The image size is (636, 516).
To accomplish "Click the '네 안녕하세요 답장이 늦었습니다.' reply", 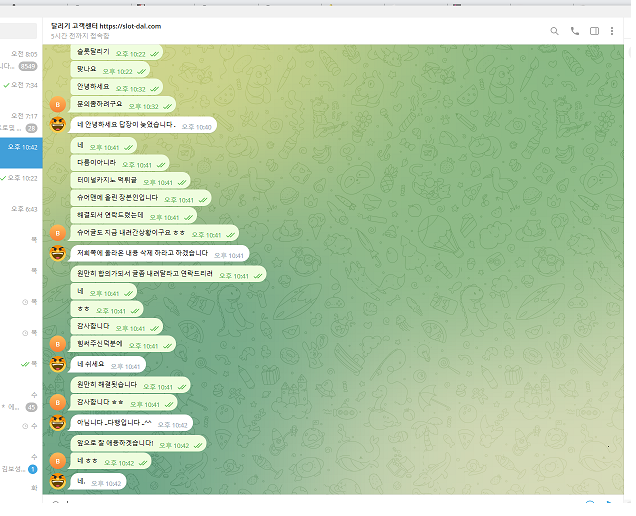I will click(143, 125).
